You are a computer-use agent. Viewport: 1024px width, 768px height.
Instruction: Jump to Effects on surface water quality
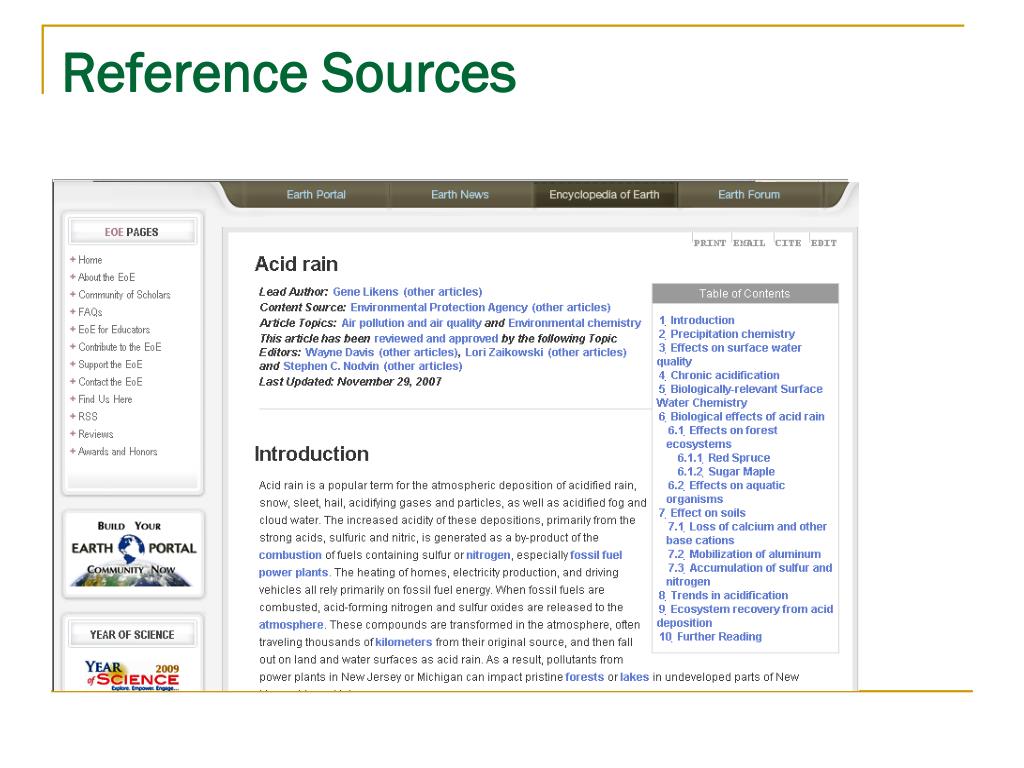click(x=729, y=355)
